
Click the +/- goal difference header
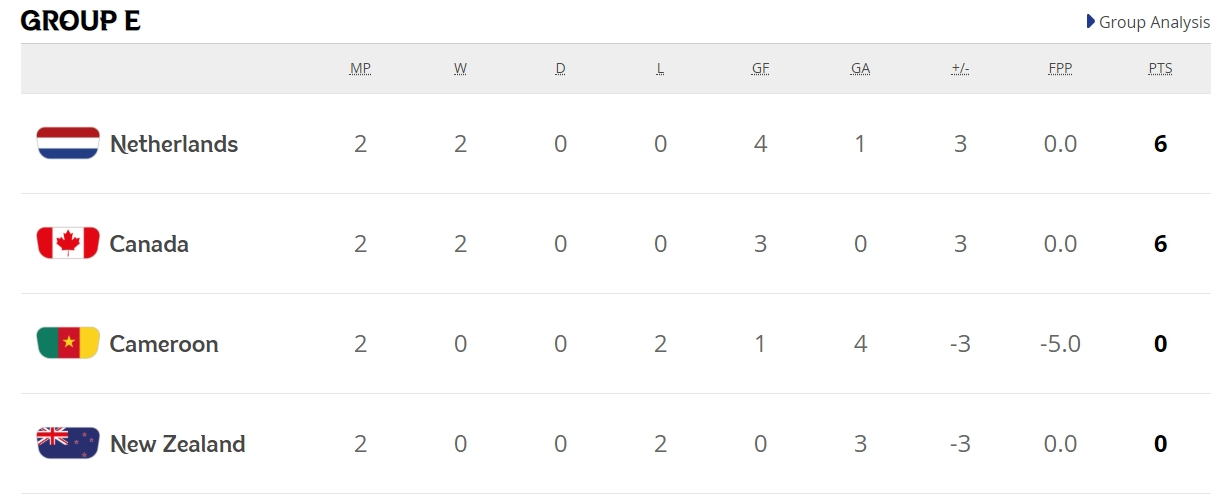tap(960, 69)
